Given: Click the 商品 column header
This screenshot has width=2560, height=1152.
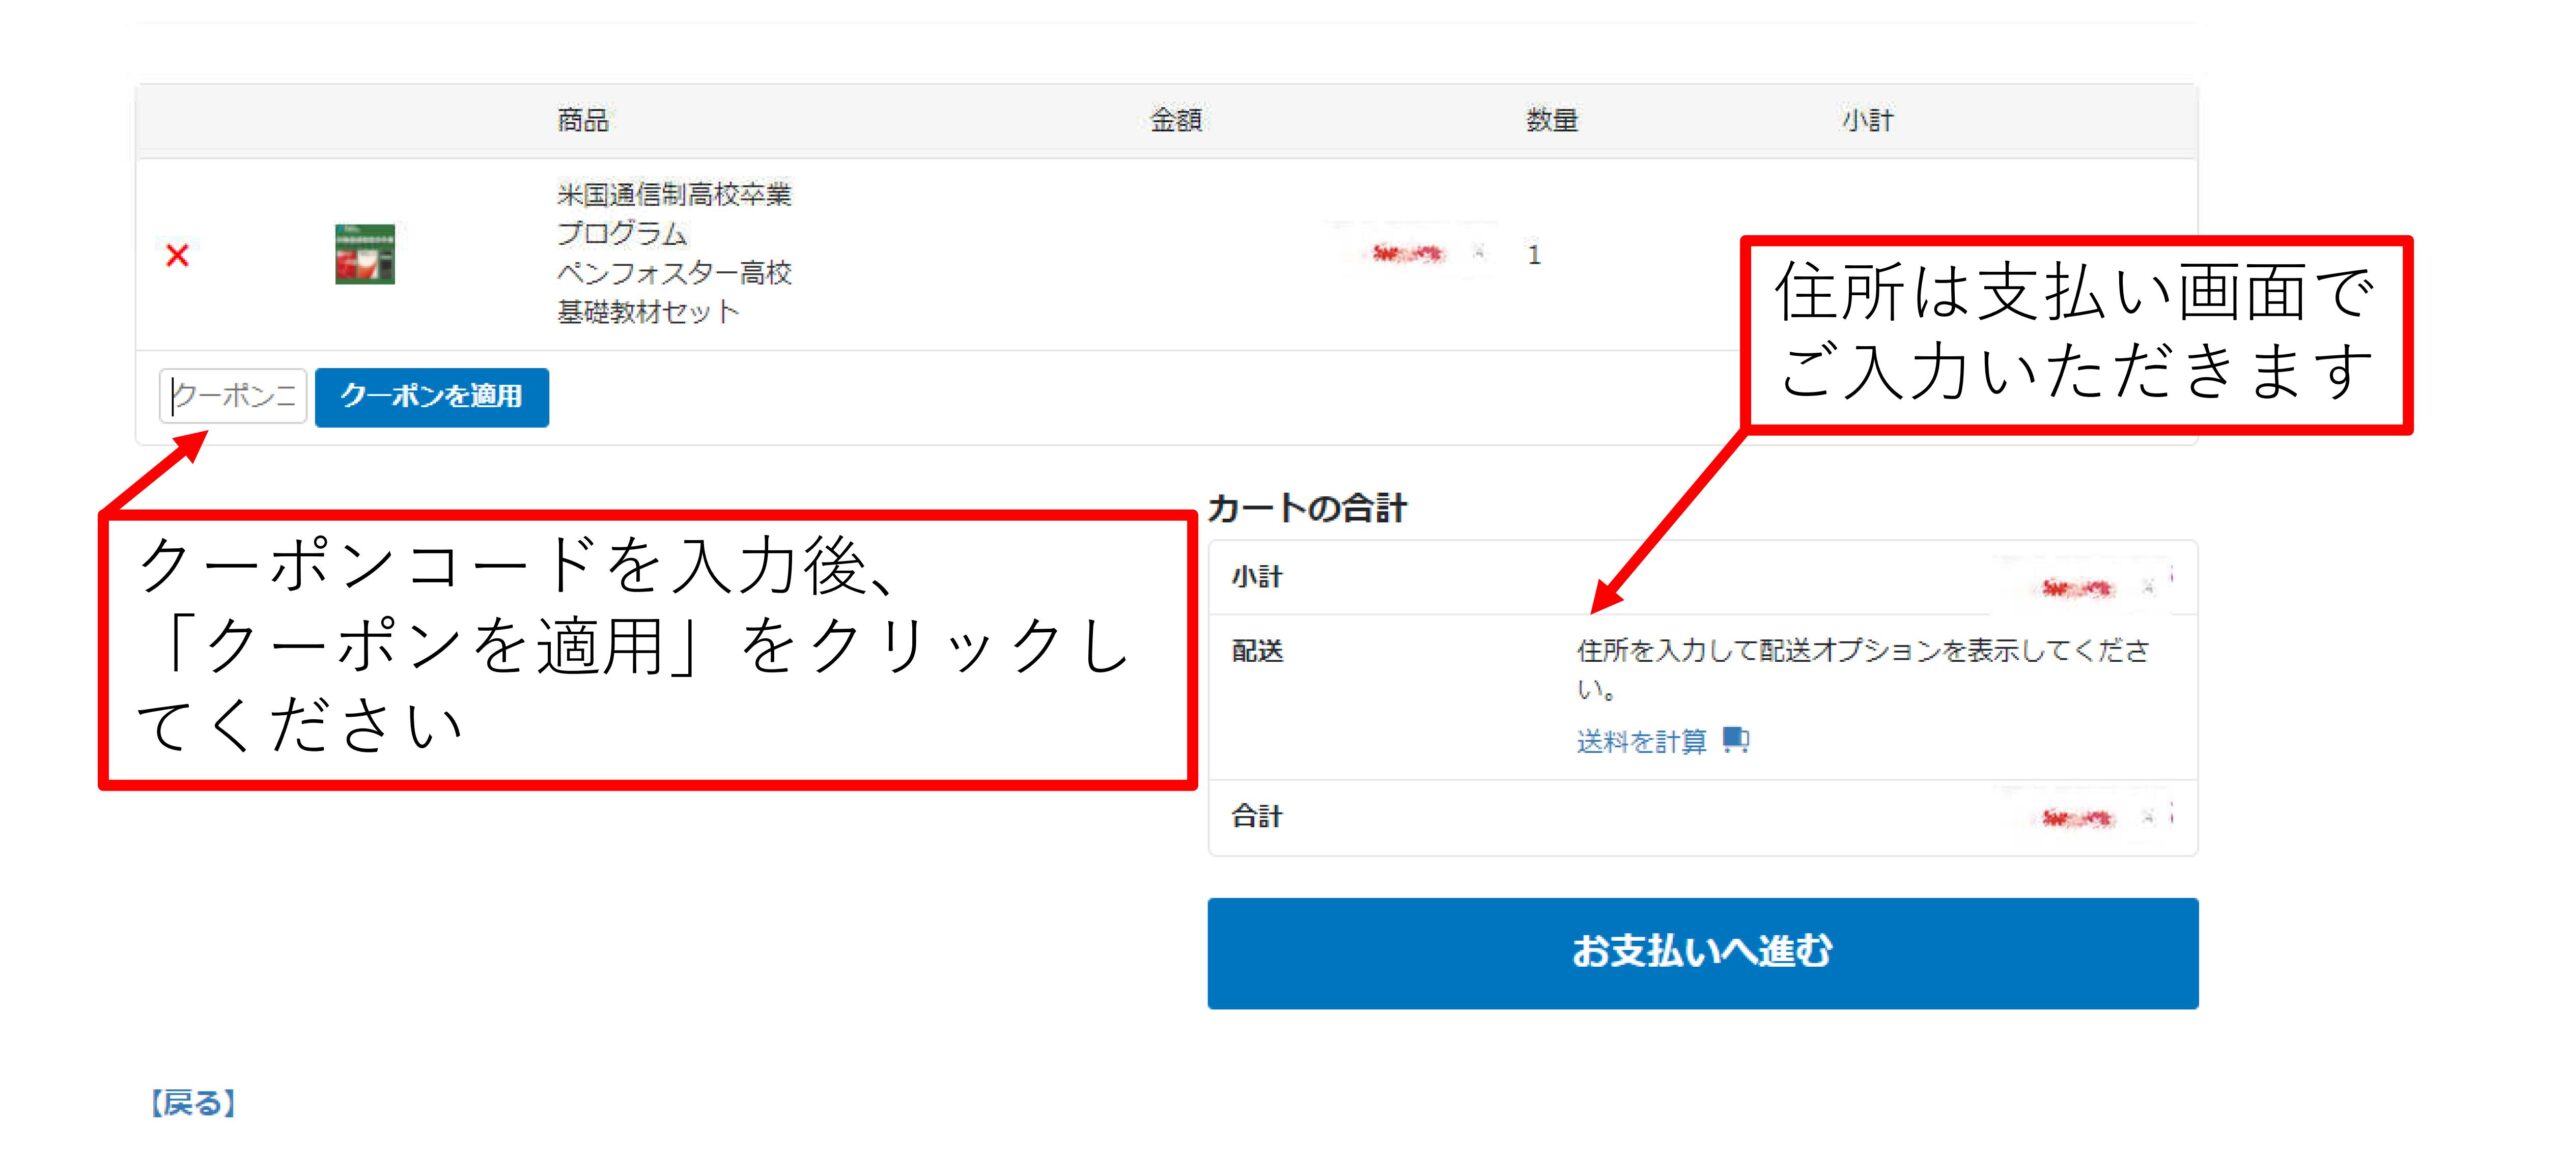Looking at the screenshot, I should click(583, 120).
